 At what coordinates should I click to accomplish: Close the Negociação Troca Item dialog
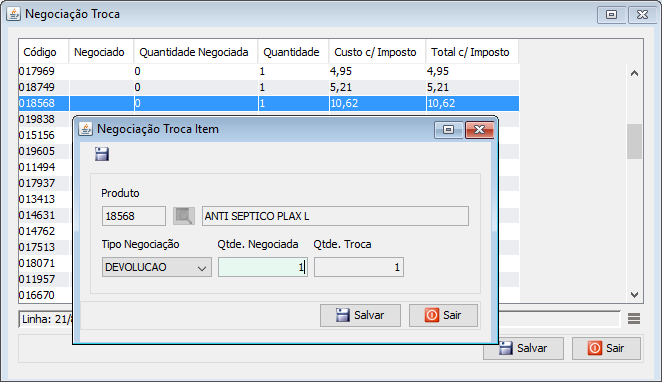pos(479,130)
